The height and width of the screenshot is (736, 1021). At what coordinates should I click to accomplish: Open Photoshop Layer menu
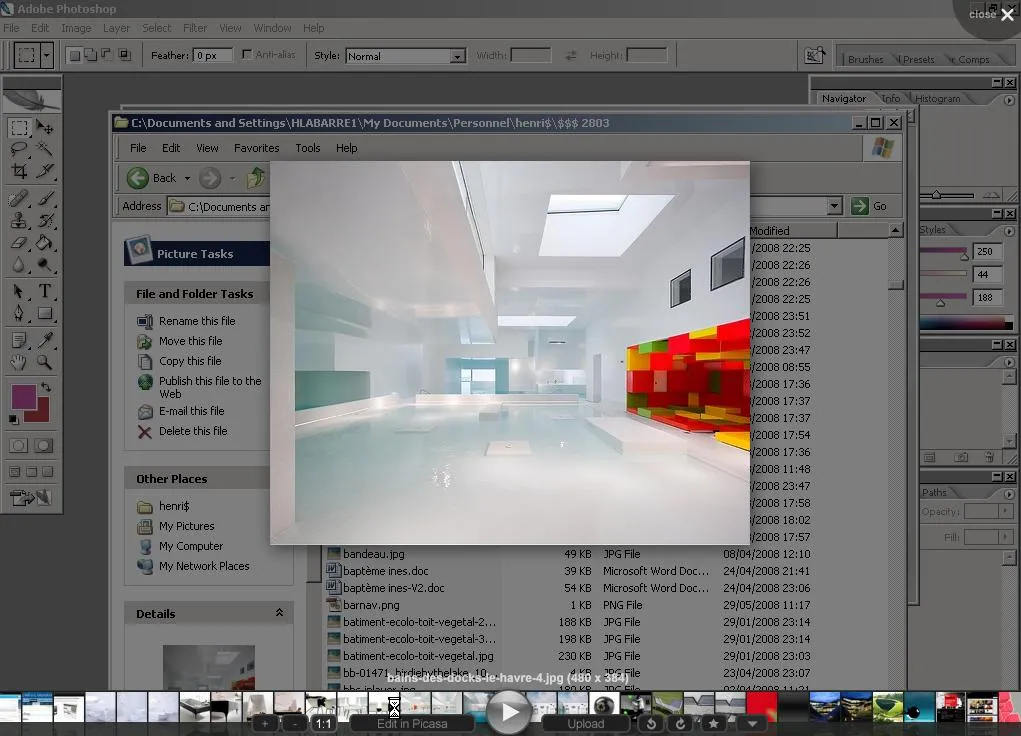pyautogui.click(x=117, y=28)
